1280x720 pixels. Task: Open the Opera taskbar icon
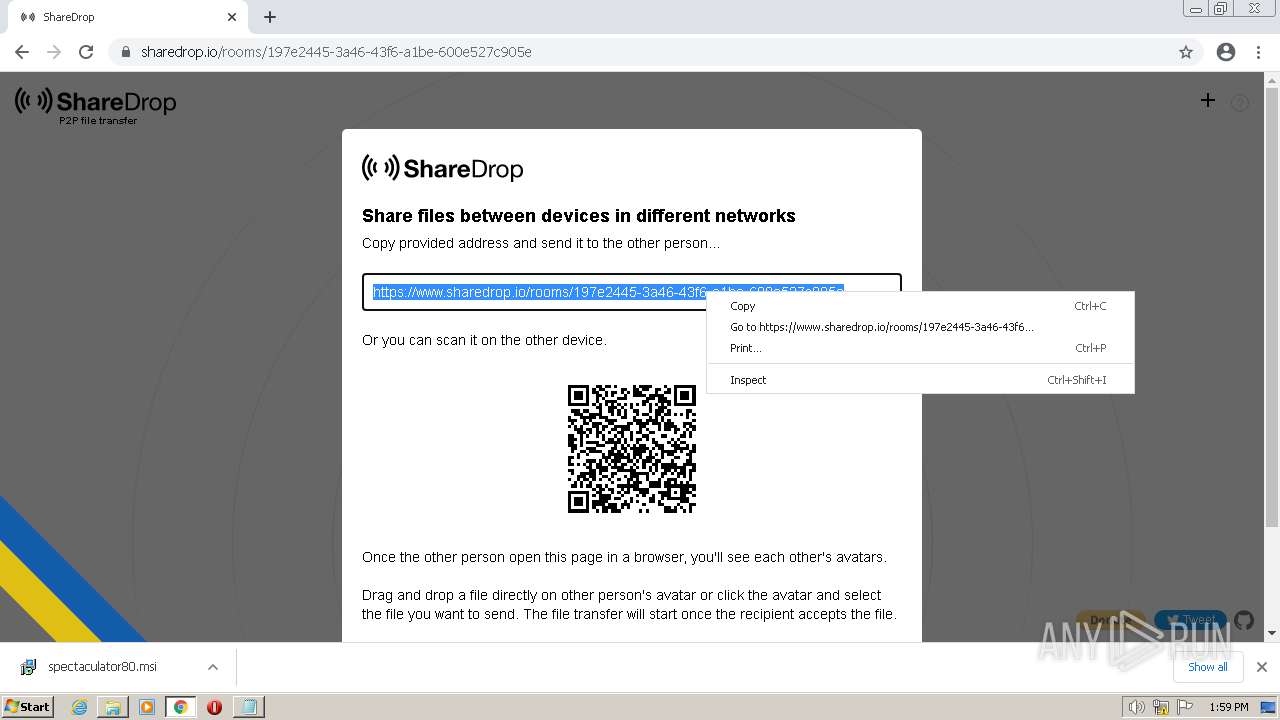pyautogui.click(x=214, y=707)
